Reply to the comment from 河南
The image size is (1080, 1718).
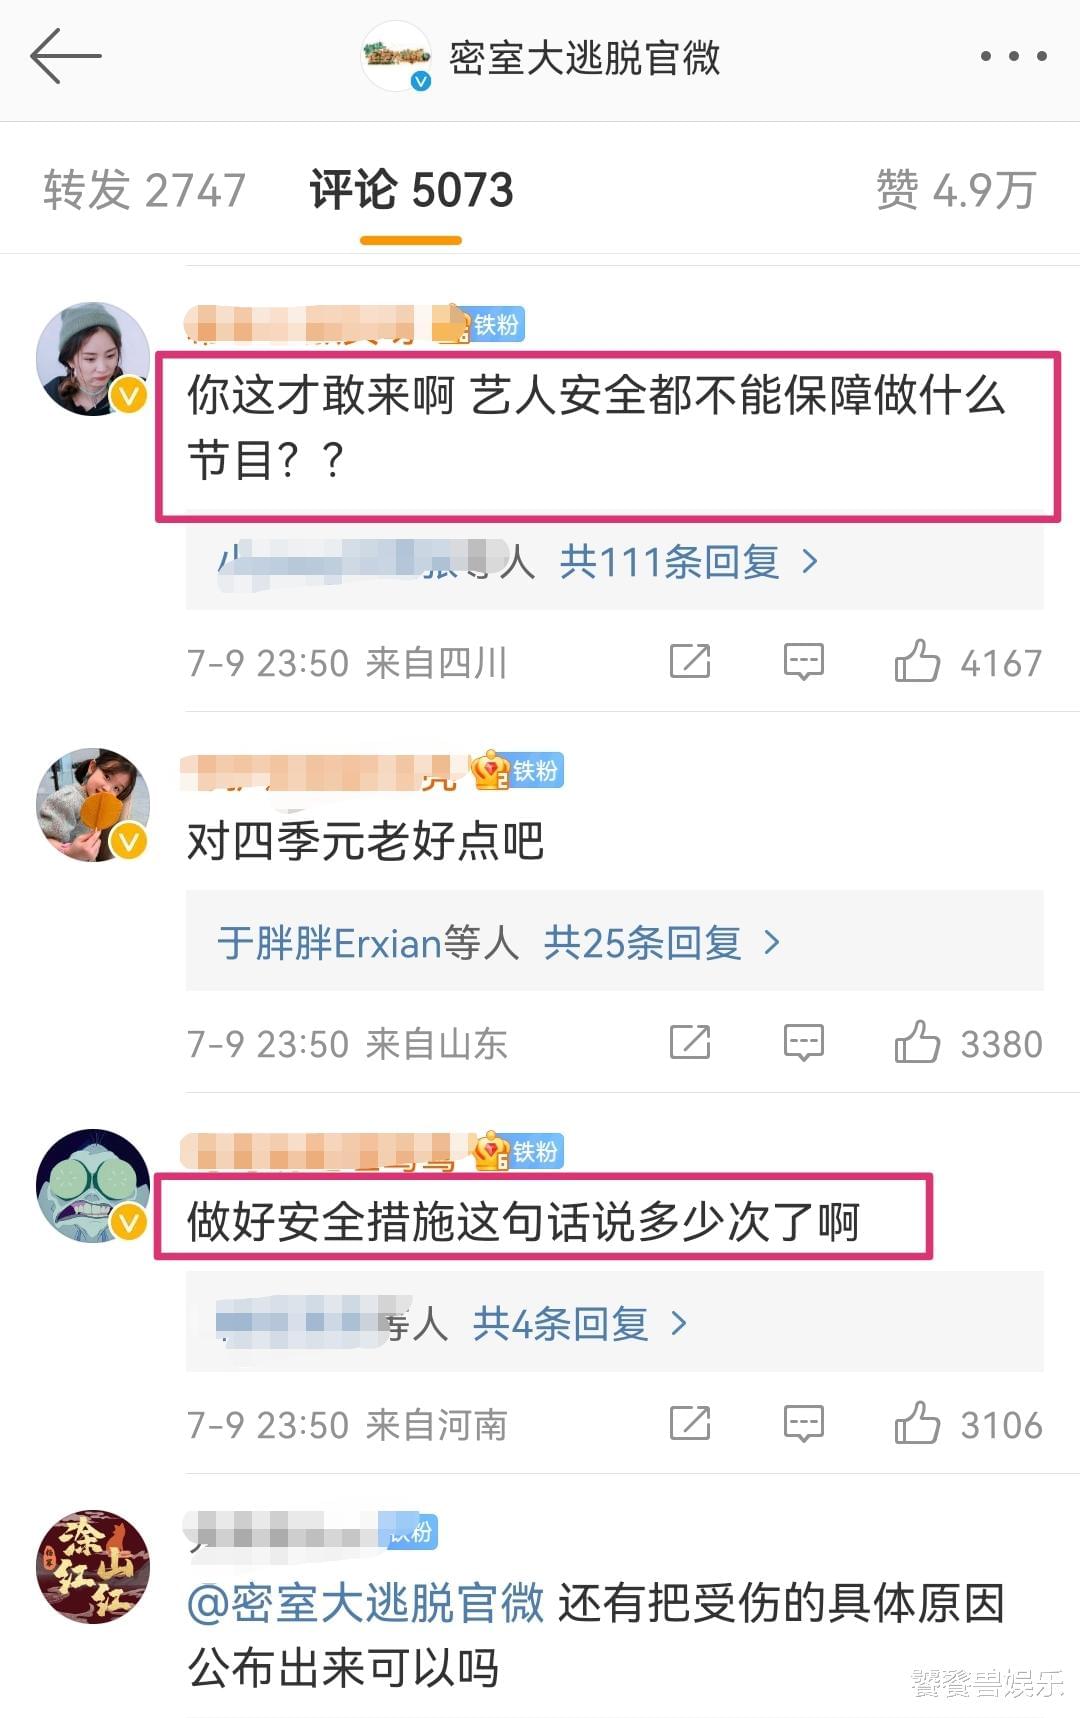tap(804, 1424)
